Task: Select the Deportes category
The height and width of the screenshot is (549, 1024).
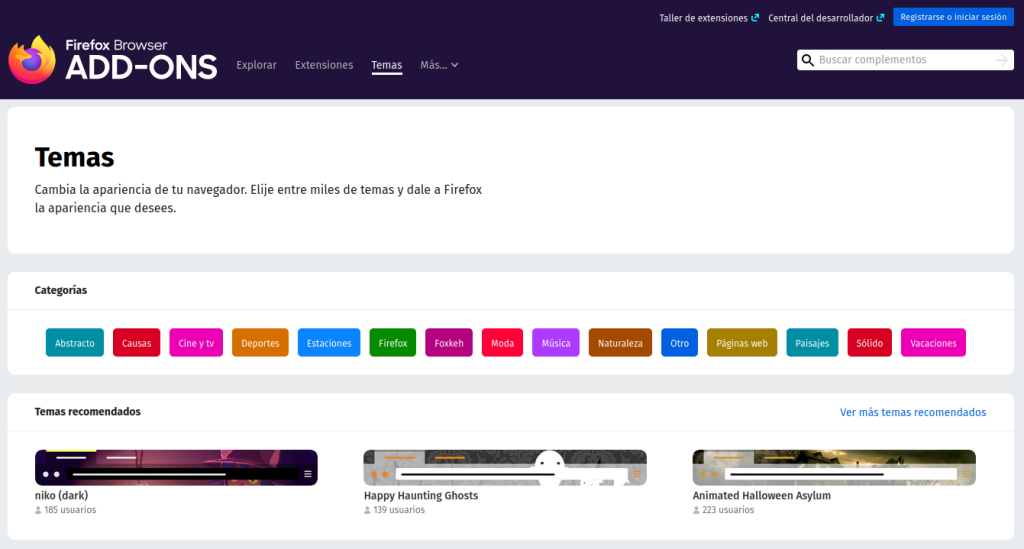Action: click(x=260, y=343)
